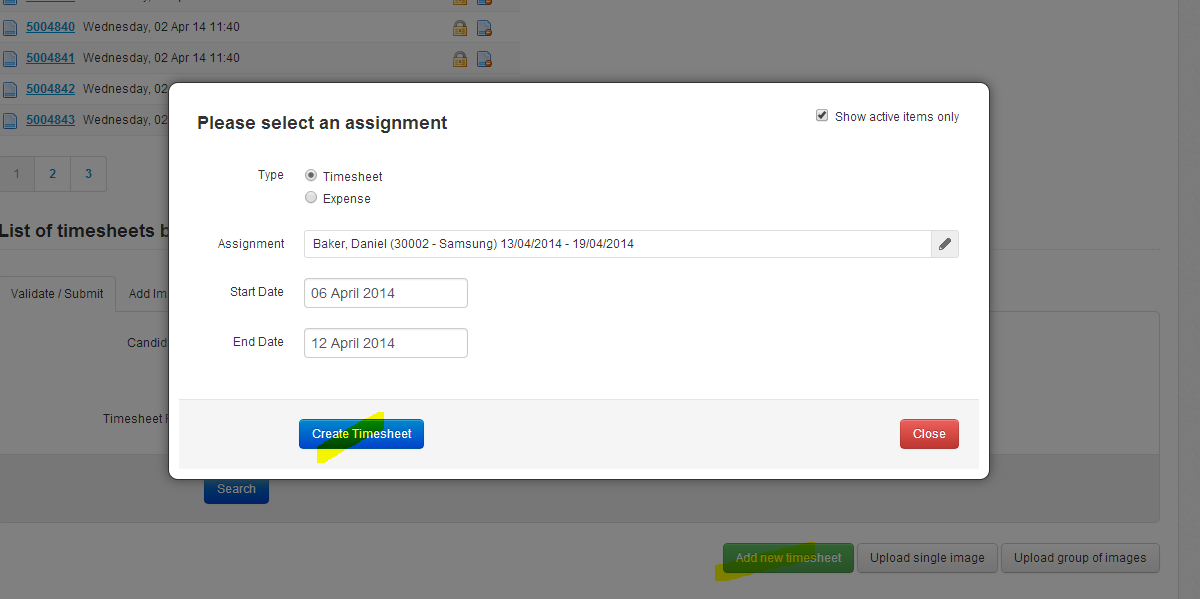Image resolution: width=1200 pixels, height=599 pixels.
Task: Go to page 2 of the background list
Action: coord(52,174)
